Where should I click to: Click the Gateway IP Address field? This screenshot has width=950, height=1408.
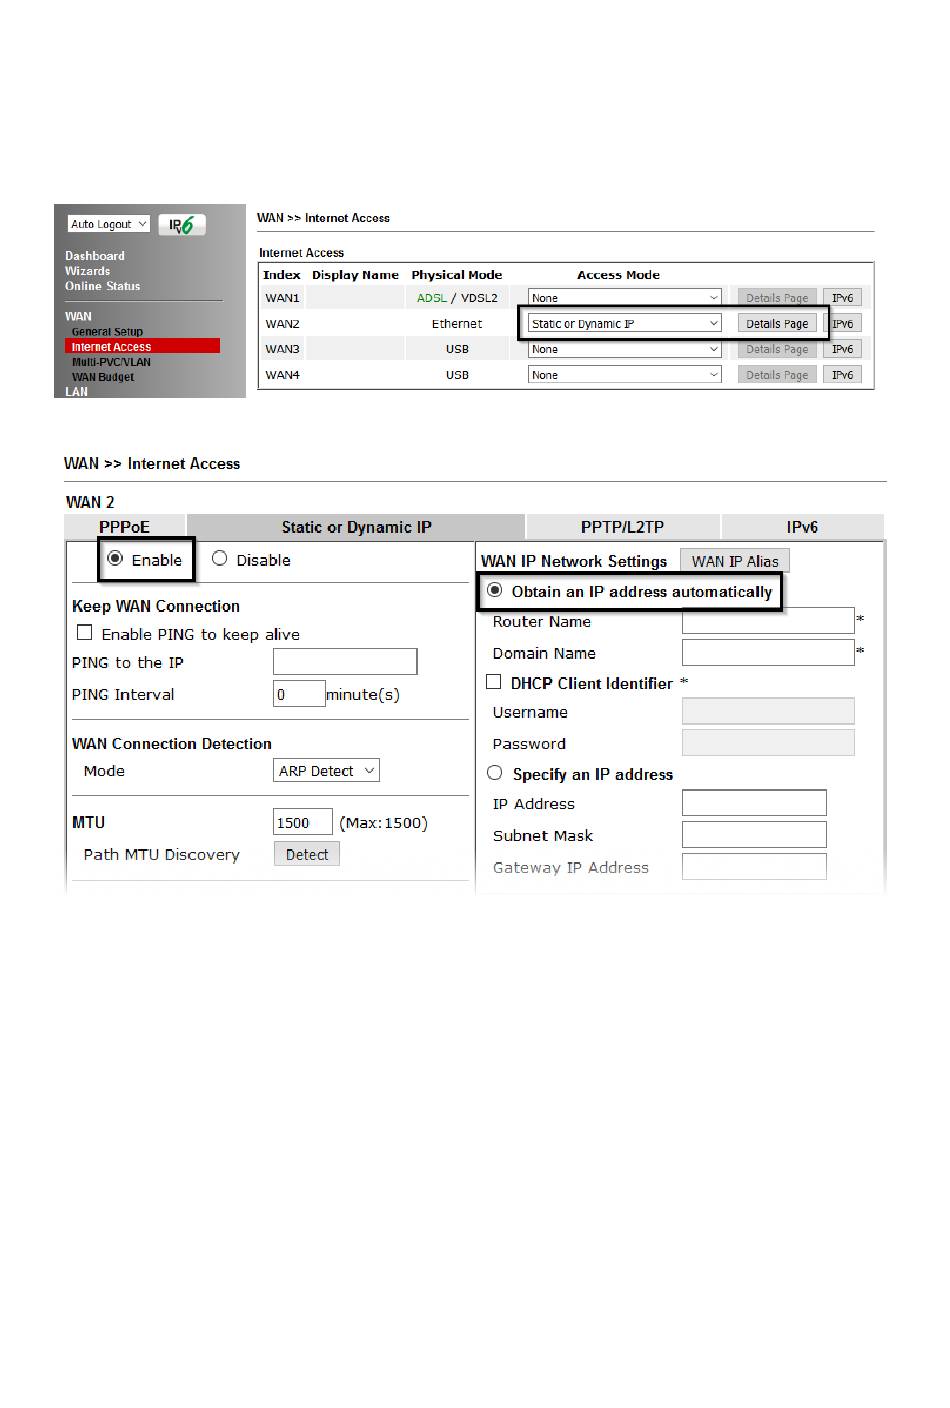point(754,867)
